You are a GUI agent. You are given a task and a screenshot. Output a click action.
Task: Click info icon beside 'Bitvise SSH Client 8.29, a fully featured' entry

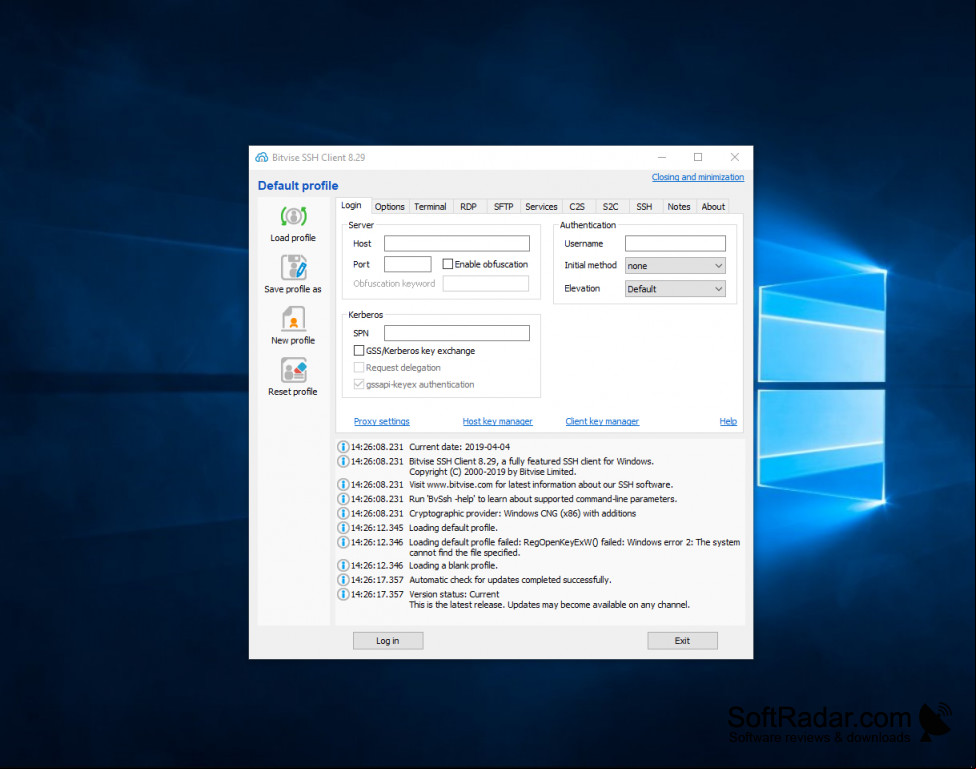343,461
